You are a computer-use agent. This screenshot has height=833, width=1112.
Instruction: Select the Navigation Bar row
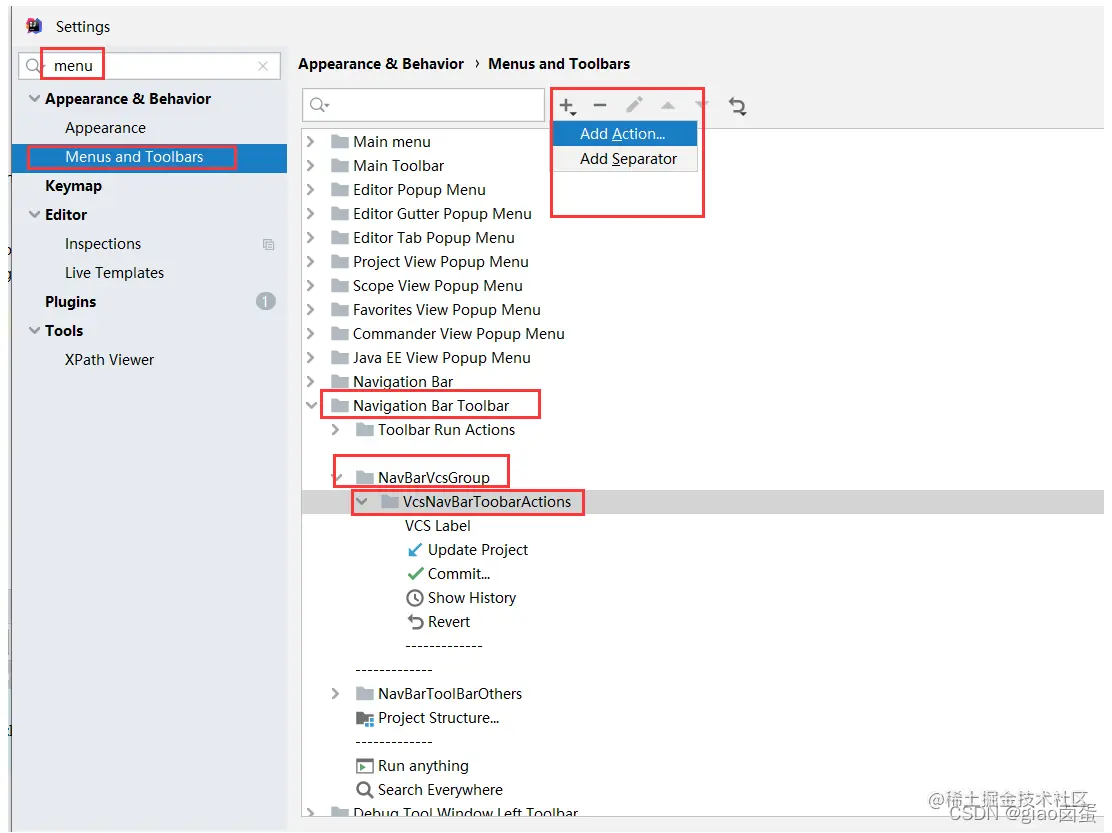tap(403, 381)
